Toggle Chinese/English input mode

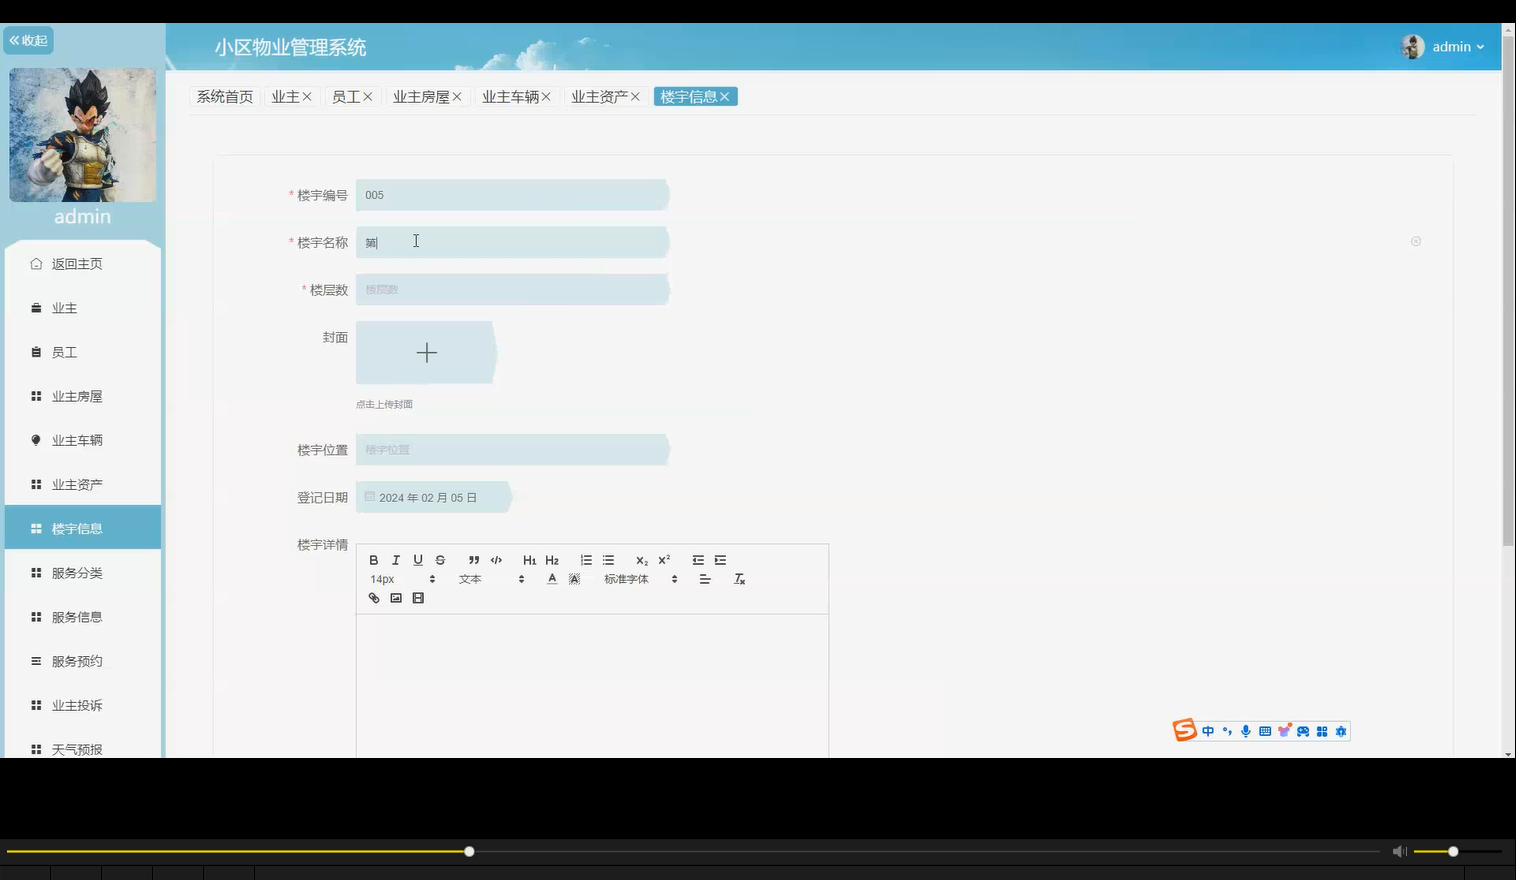[x=1208, y=731]
